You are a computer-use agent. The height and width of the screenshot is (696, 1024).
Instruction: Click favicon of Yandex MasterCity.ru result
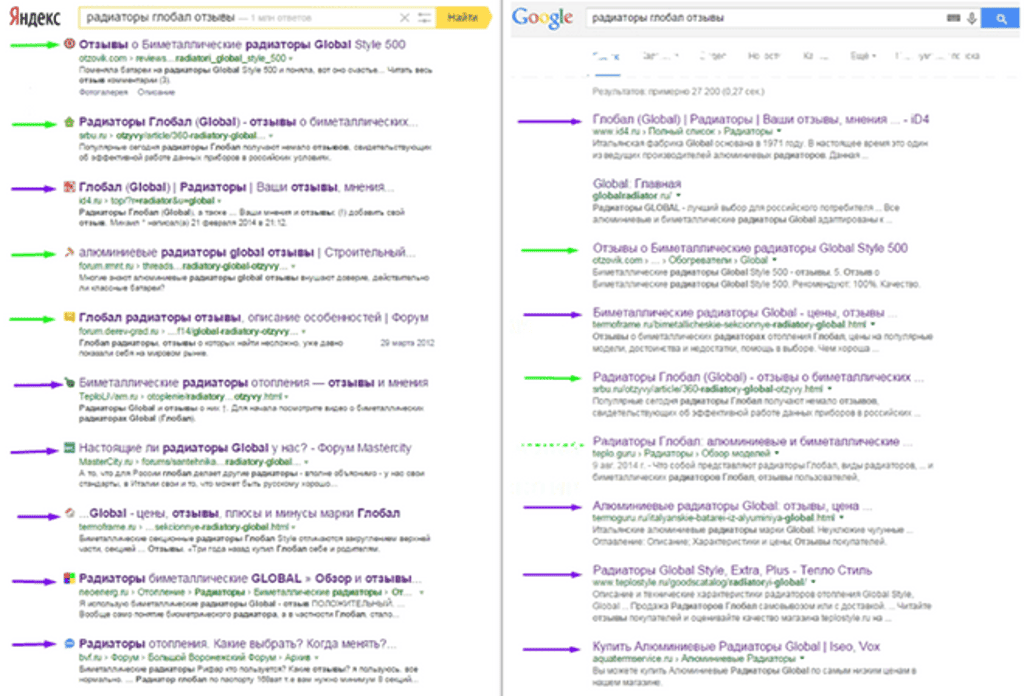69,448
